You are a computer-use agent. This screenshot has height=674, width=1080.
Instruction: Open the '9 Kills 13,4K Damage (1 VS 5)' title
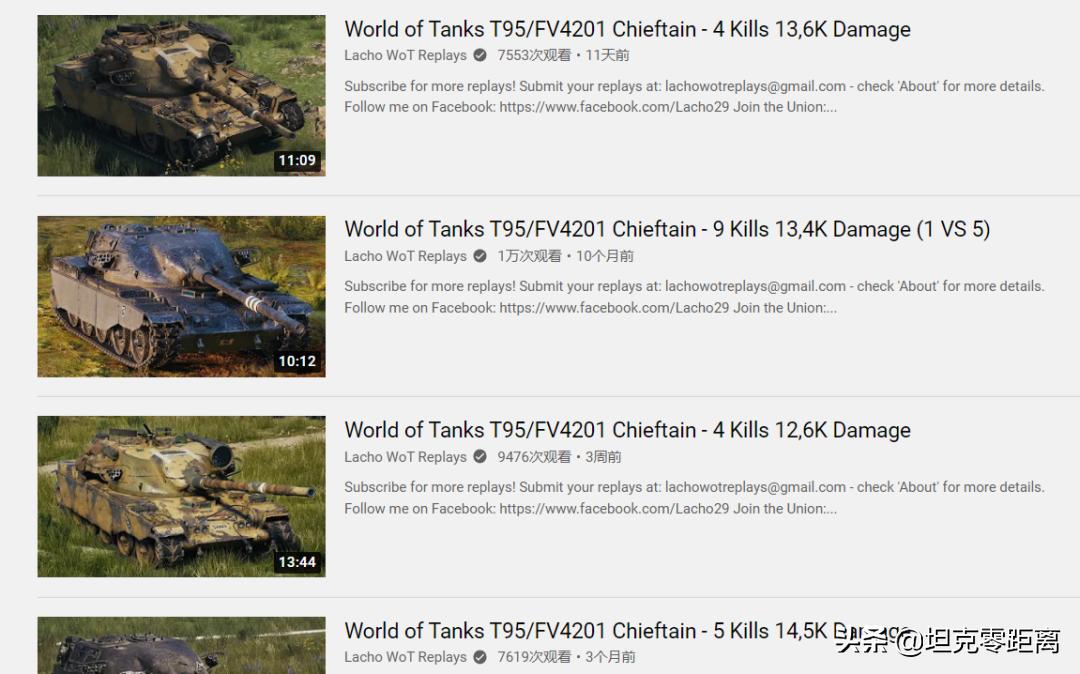(x=667, y=229)
